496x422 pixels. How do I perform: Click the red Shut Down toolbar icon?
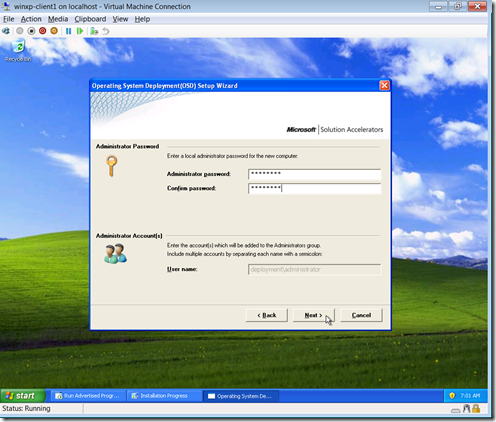[43, 31]
